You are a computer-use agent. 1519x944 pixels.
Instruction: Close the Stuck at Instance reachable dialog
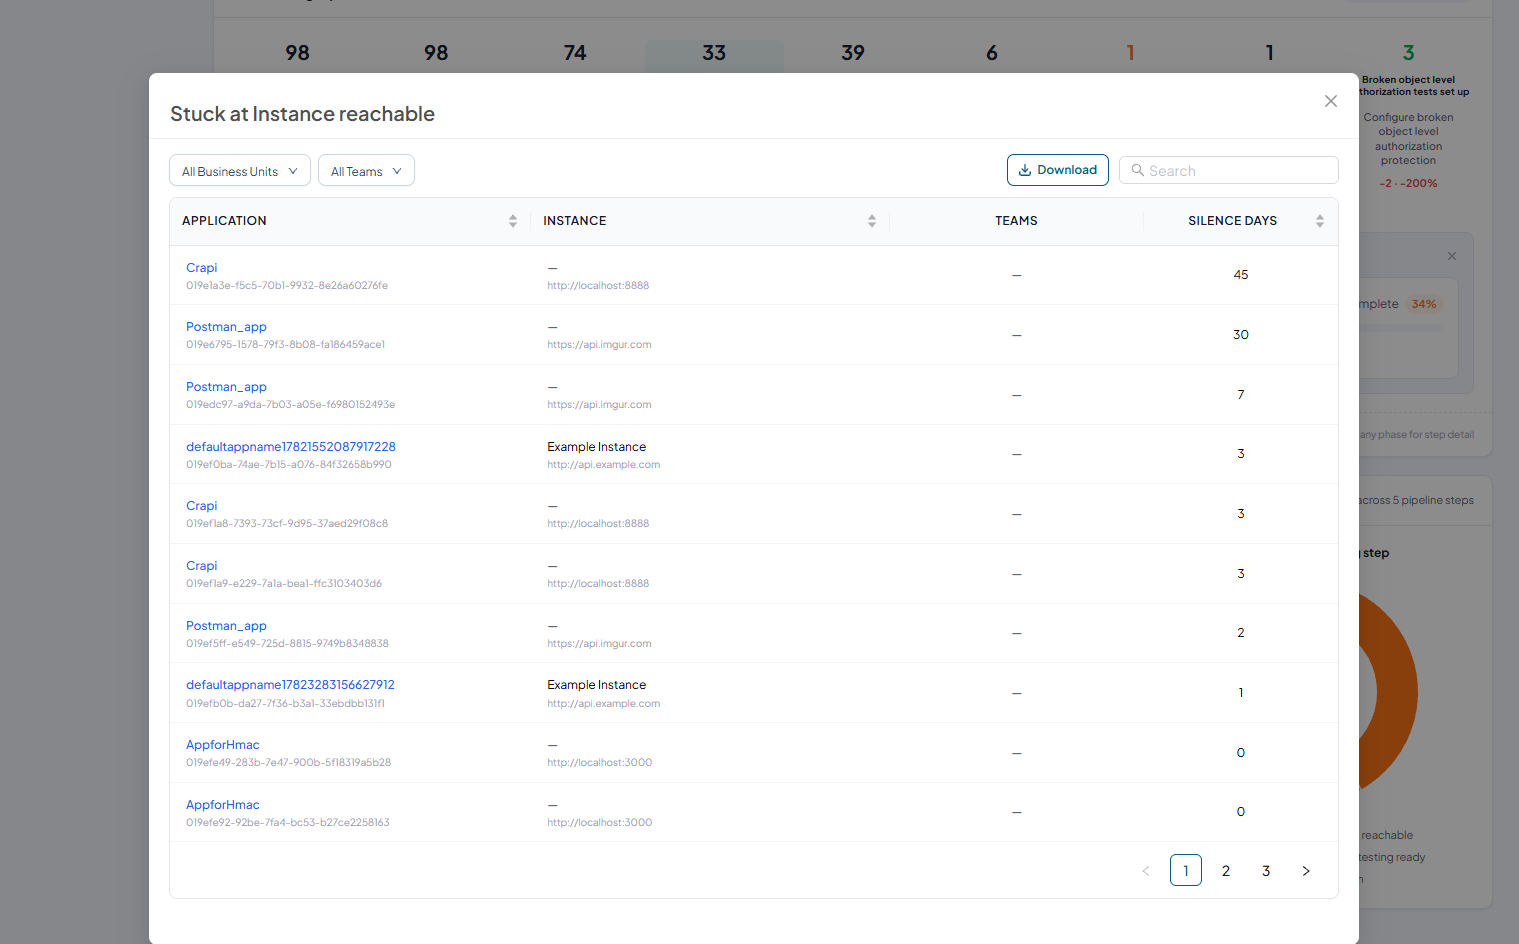point(1331,101)
